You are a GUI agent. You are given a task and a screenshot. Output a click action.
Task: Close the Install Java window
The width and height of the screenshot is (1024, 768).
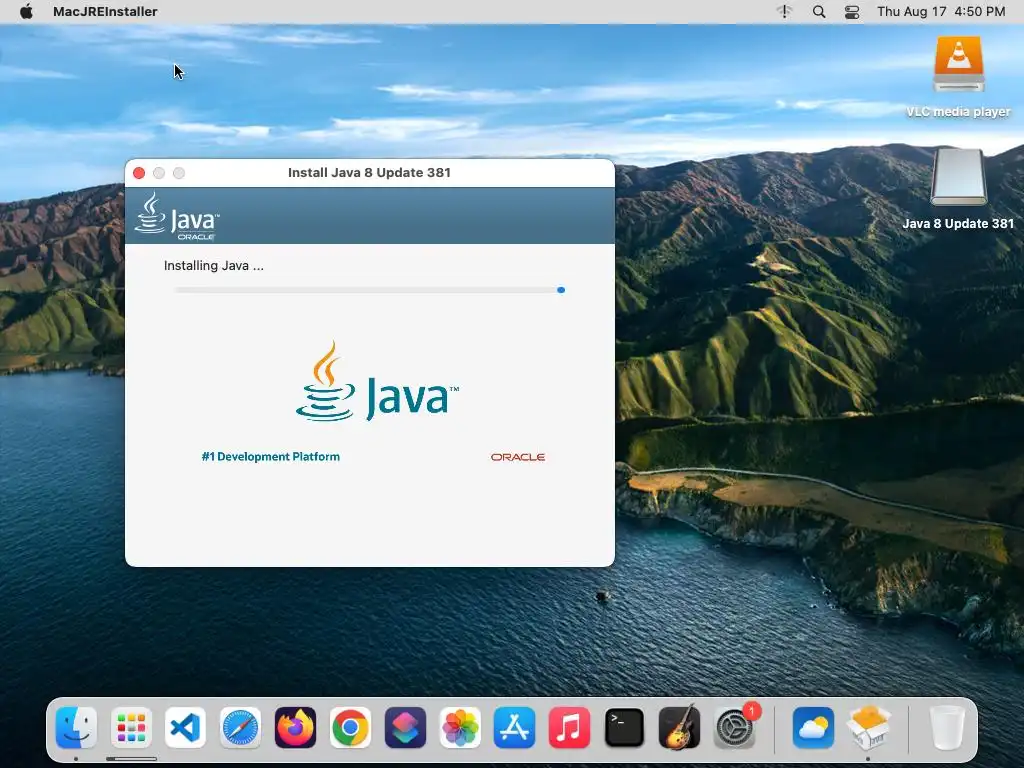point(139,173)
